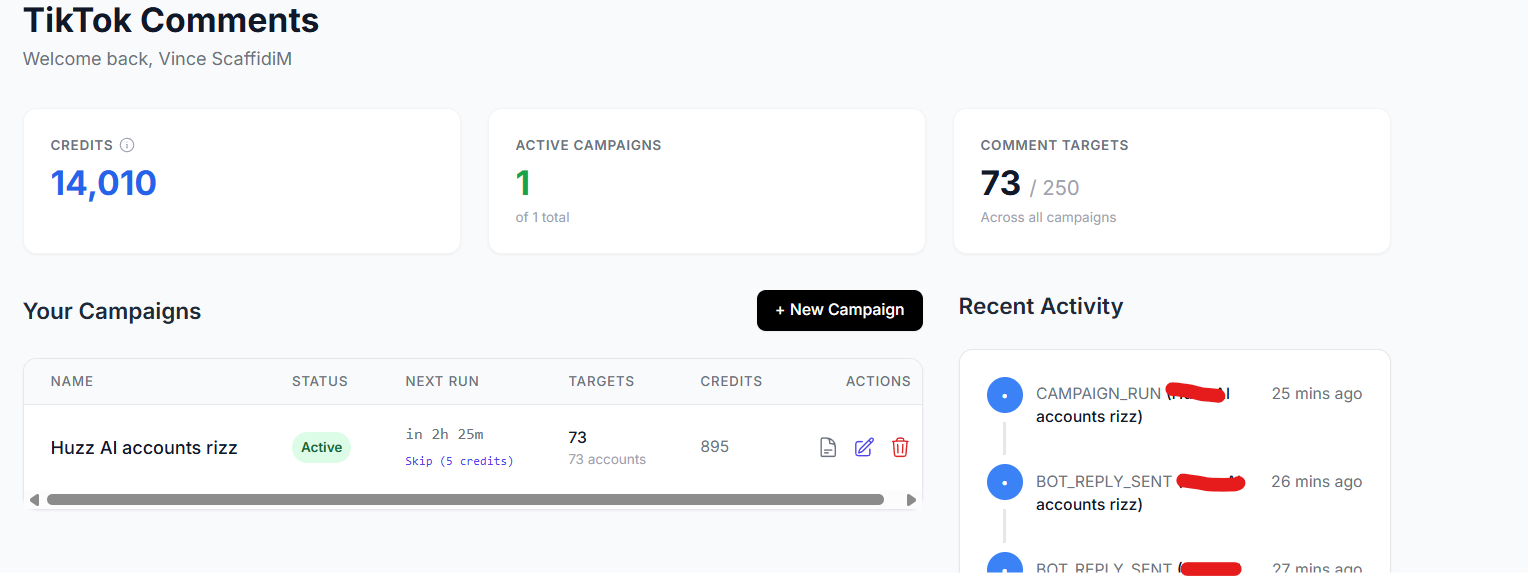Screen dimensions: 1528x576
Task: Click the edit pencil icon for Huzz AI
Action: tap(864, 447)
